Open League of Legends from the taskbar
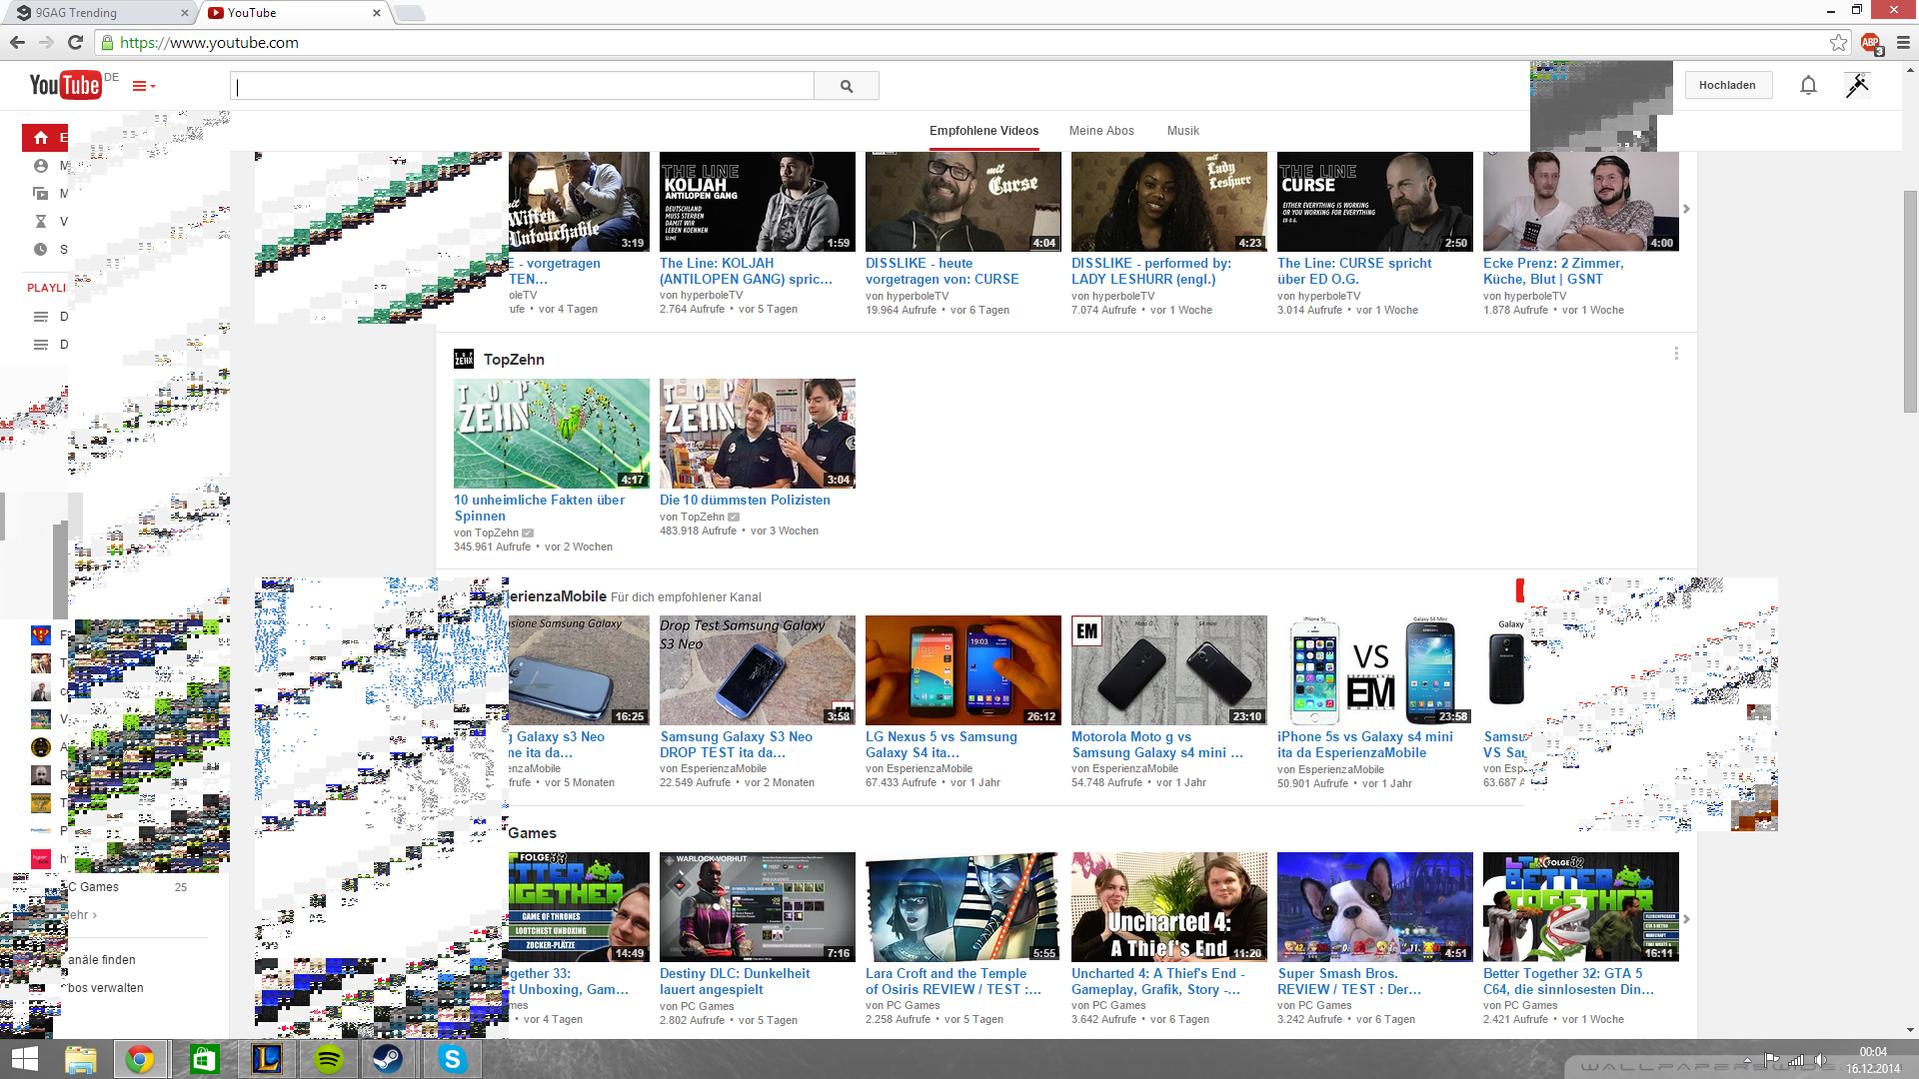 (266, 1059)
